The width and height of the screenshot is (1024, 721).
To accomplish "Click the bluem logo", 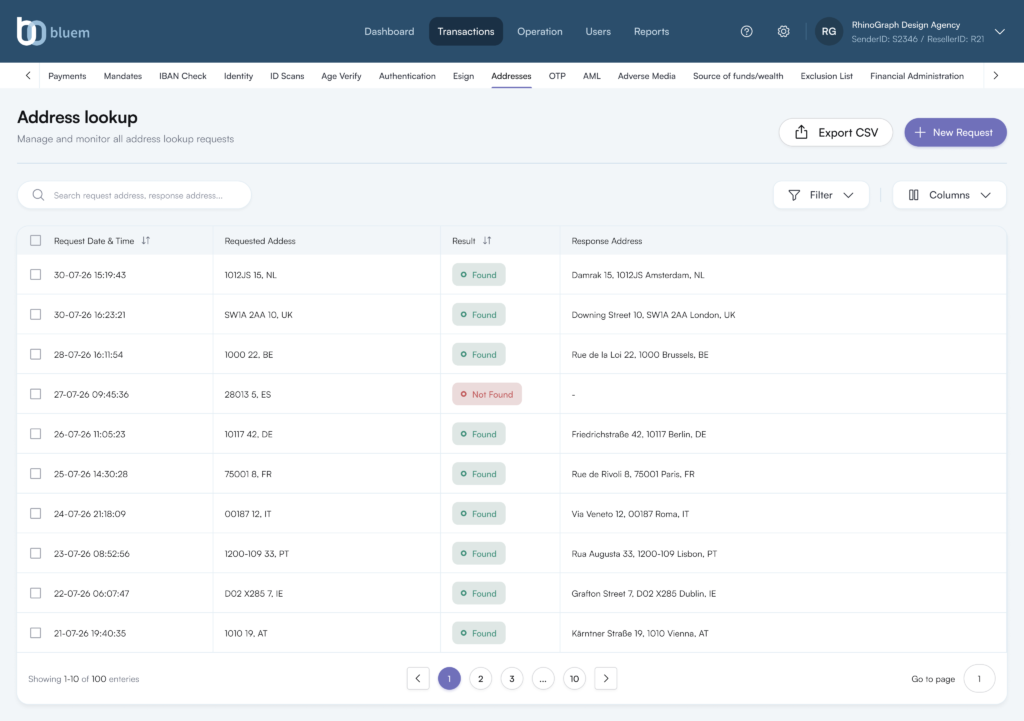I will (53, 31).
